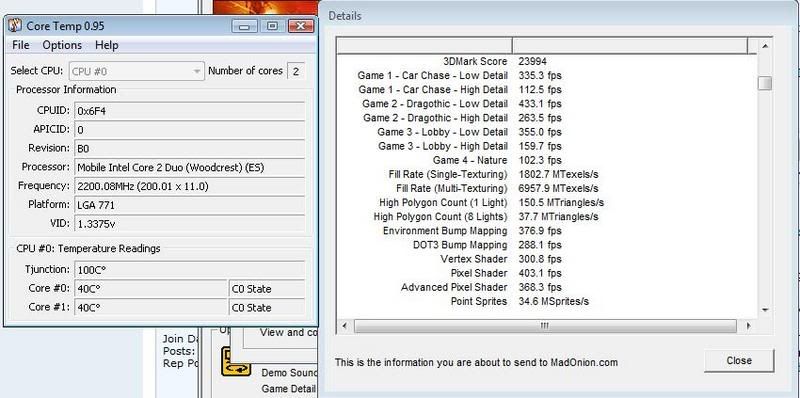
Task: Select the Game 1 - Car Chase - High Detail row
Action: coord(547,90)
